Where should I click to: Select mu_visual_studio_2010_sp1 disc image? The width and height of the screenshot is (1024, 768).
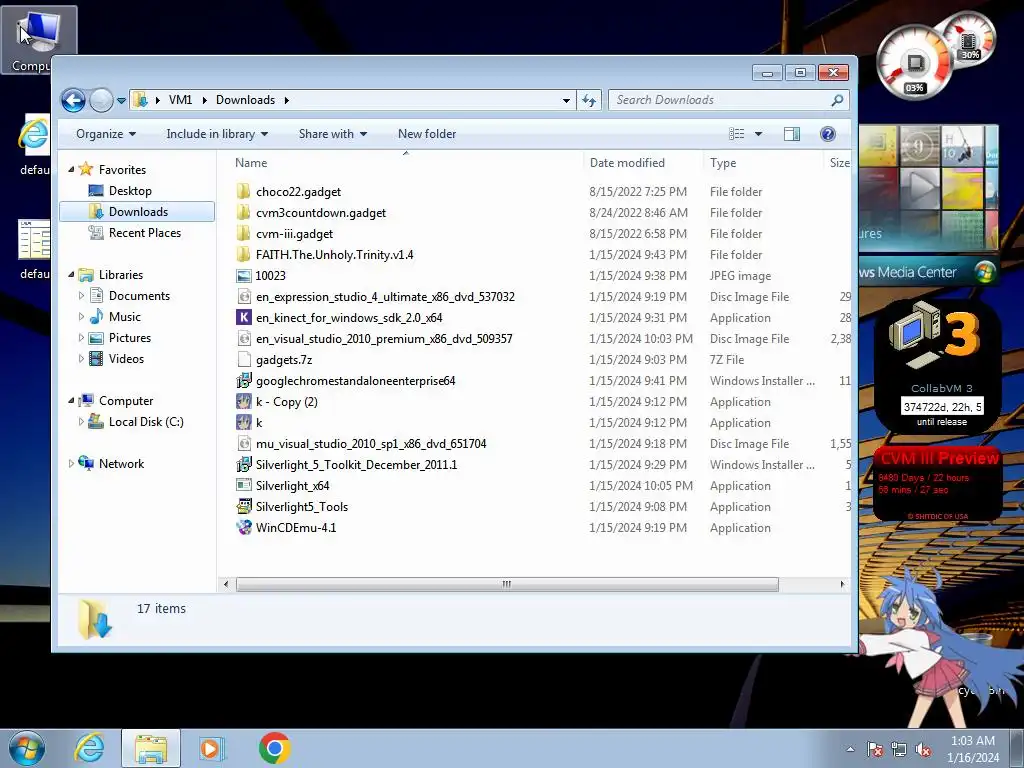(371, 443)
